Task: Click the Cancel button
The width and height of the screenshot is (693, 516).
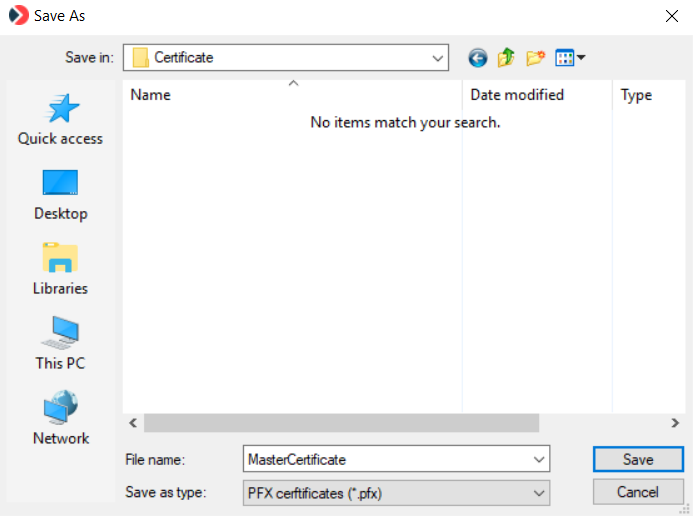Action: (638, 492)
